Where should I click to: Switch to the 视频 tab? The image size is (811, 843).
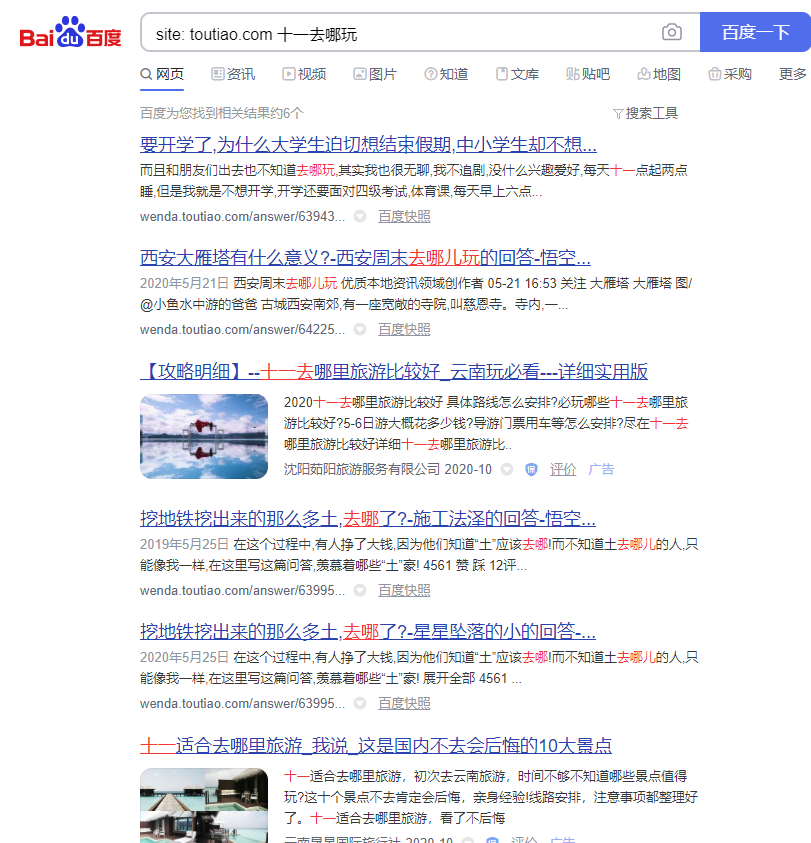point(304,74)
